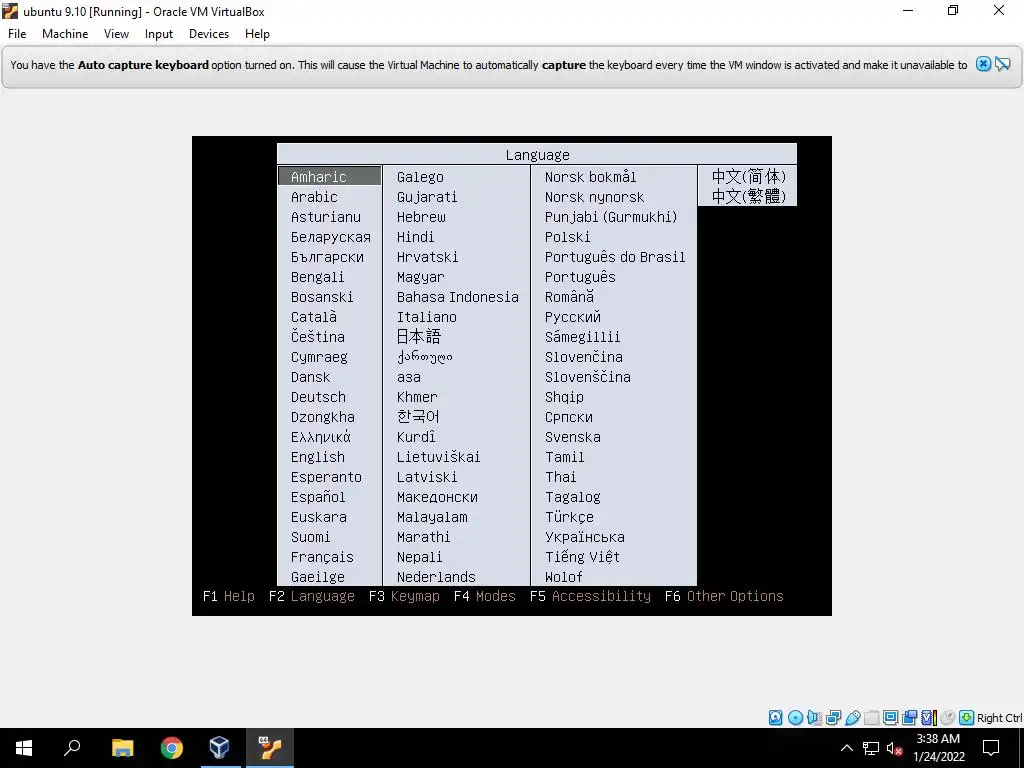This screenshot has height=768, width=1024.
Task: Open the File menu
Action: coord(17,34)
